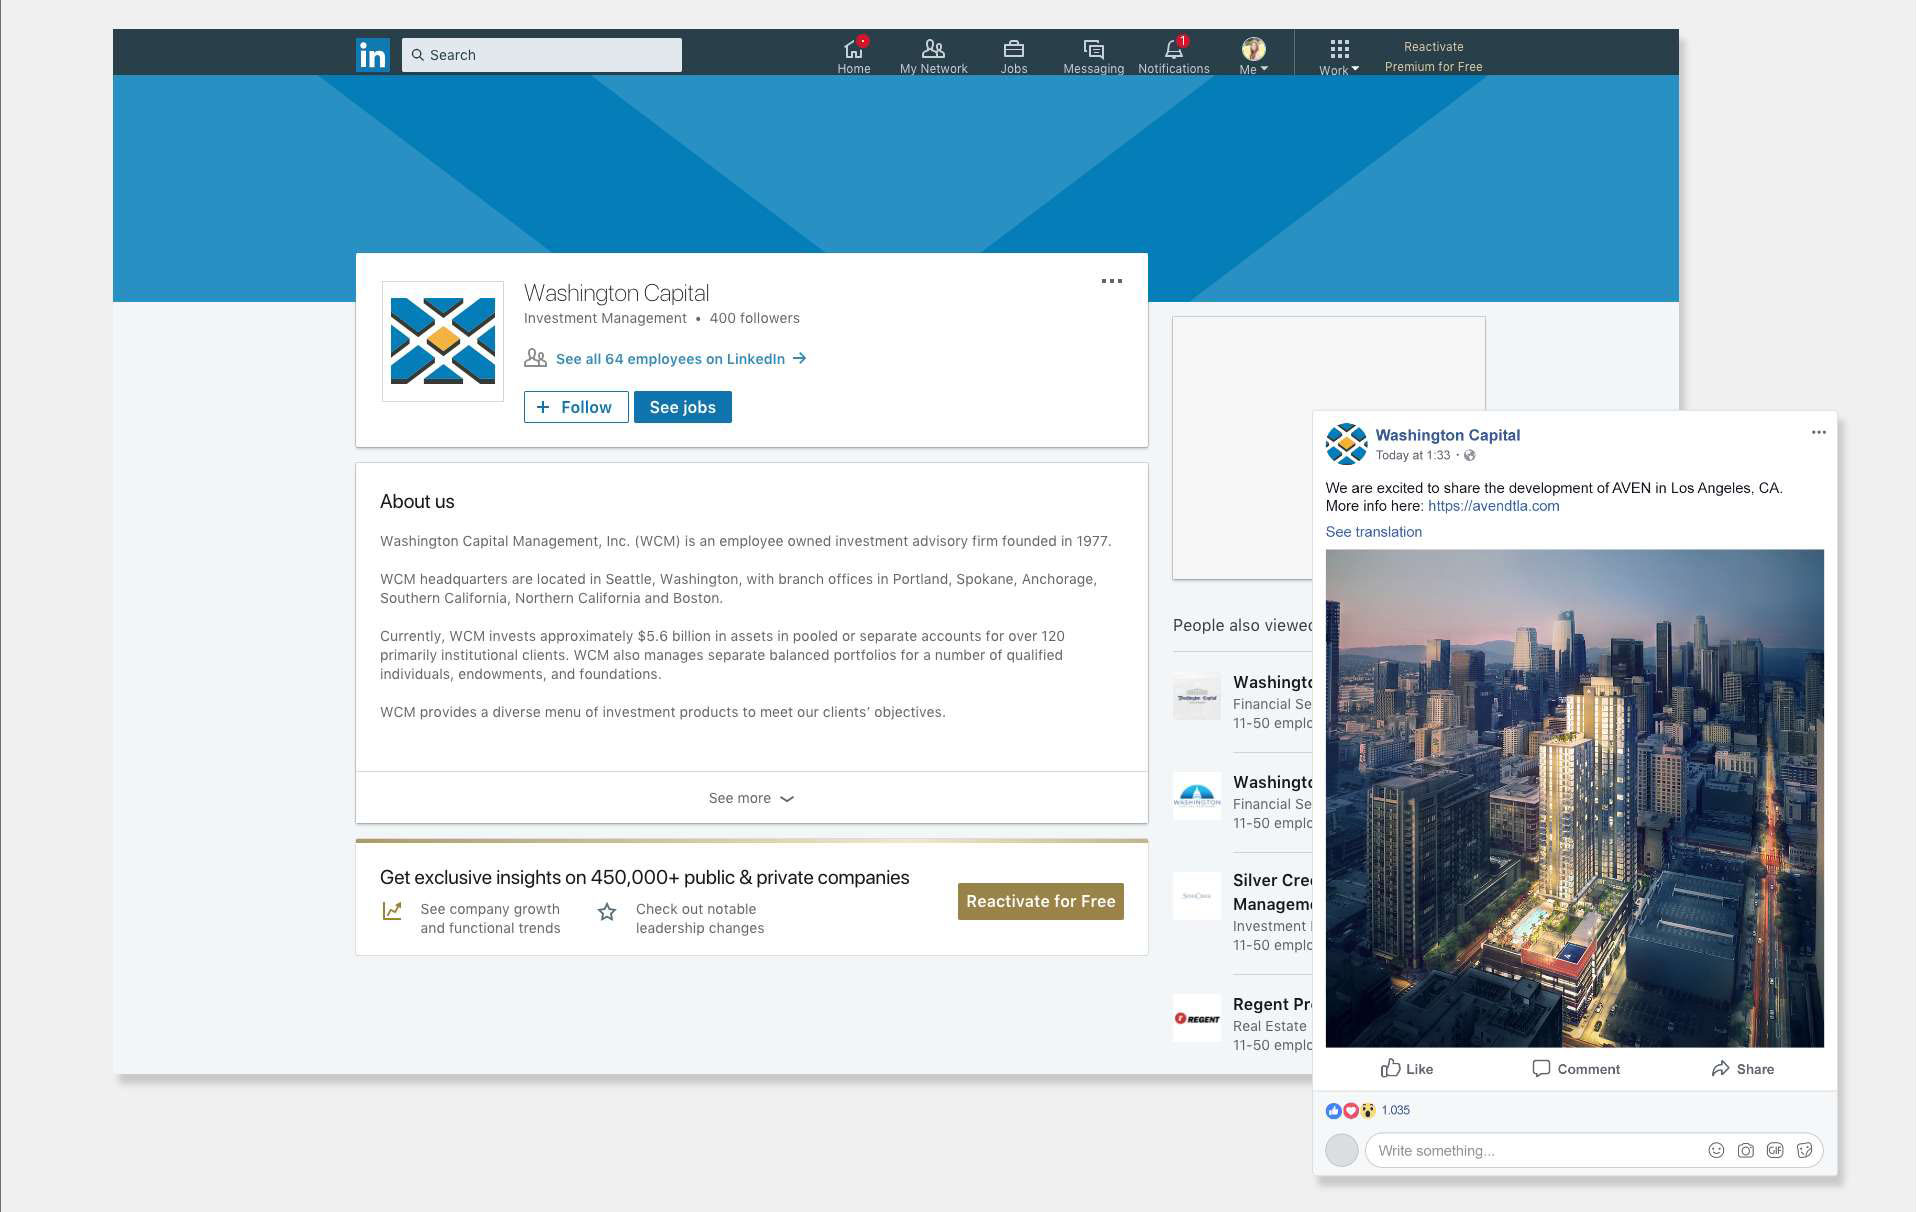The image size is (1916, 1212).
Task: Share the Facebook post
Action: [1742, 1069]
